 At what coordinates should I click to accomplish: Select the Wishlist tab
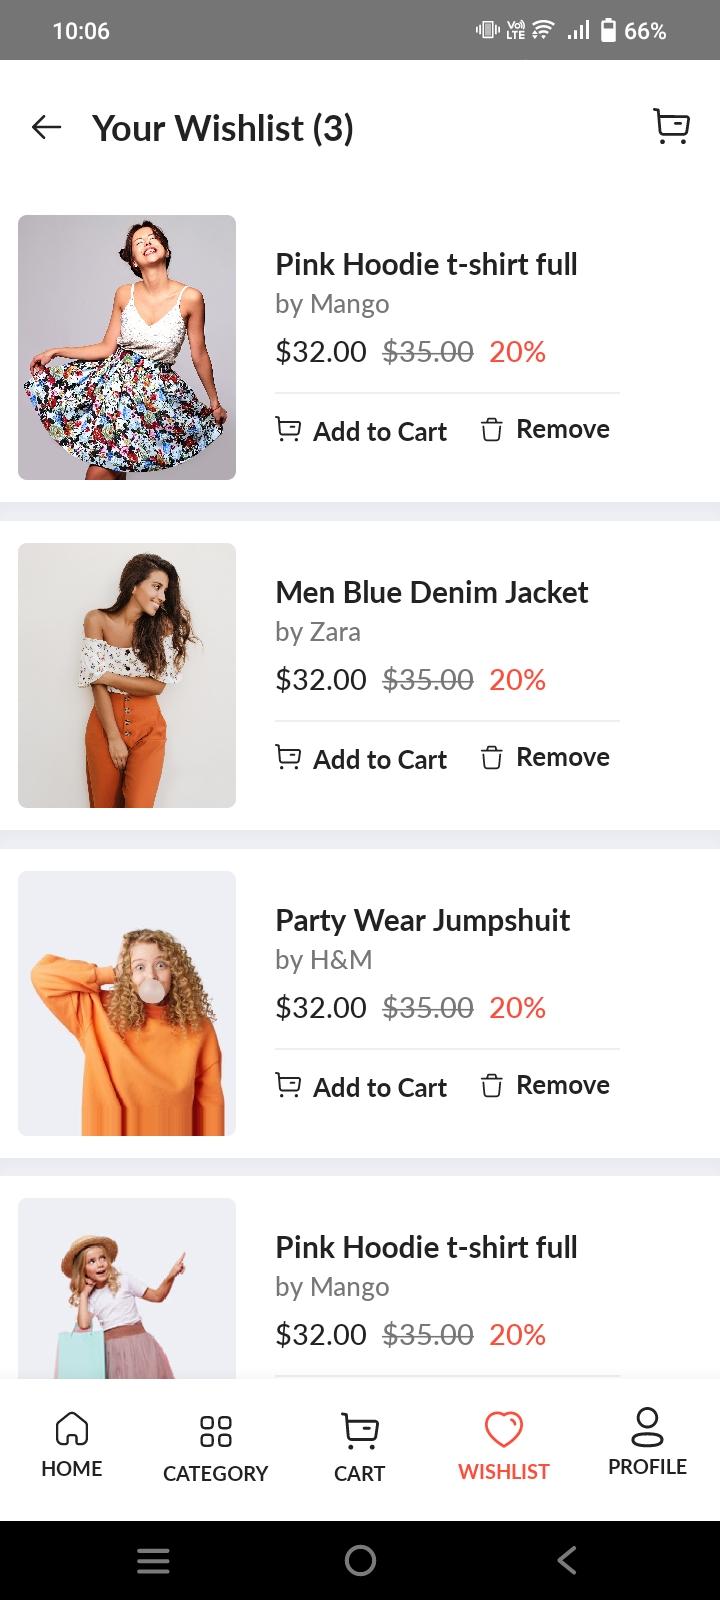coord(503,1446)
